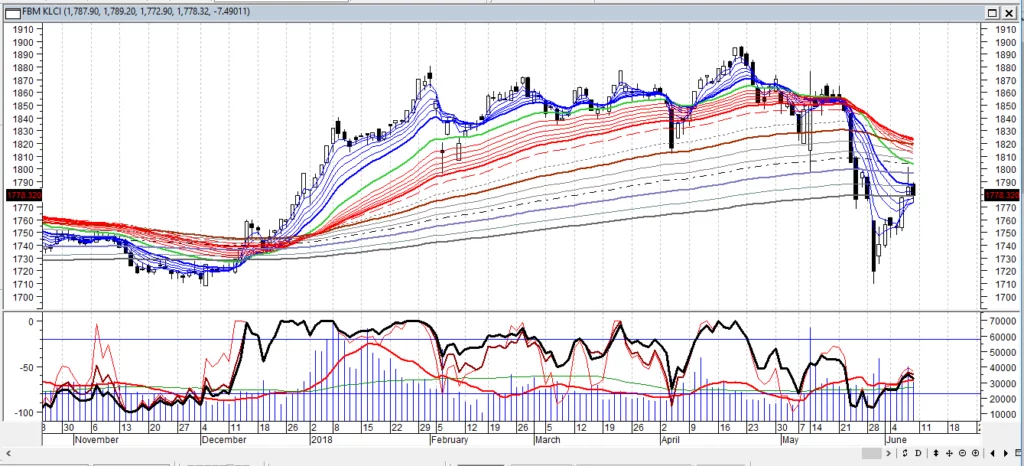Click the scroll-left arrow on the chart scrollbar
Image resolution: width=1024 pixels, height=466 pixels.
point(8,453)
